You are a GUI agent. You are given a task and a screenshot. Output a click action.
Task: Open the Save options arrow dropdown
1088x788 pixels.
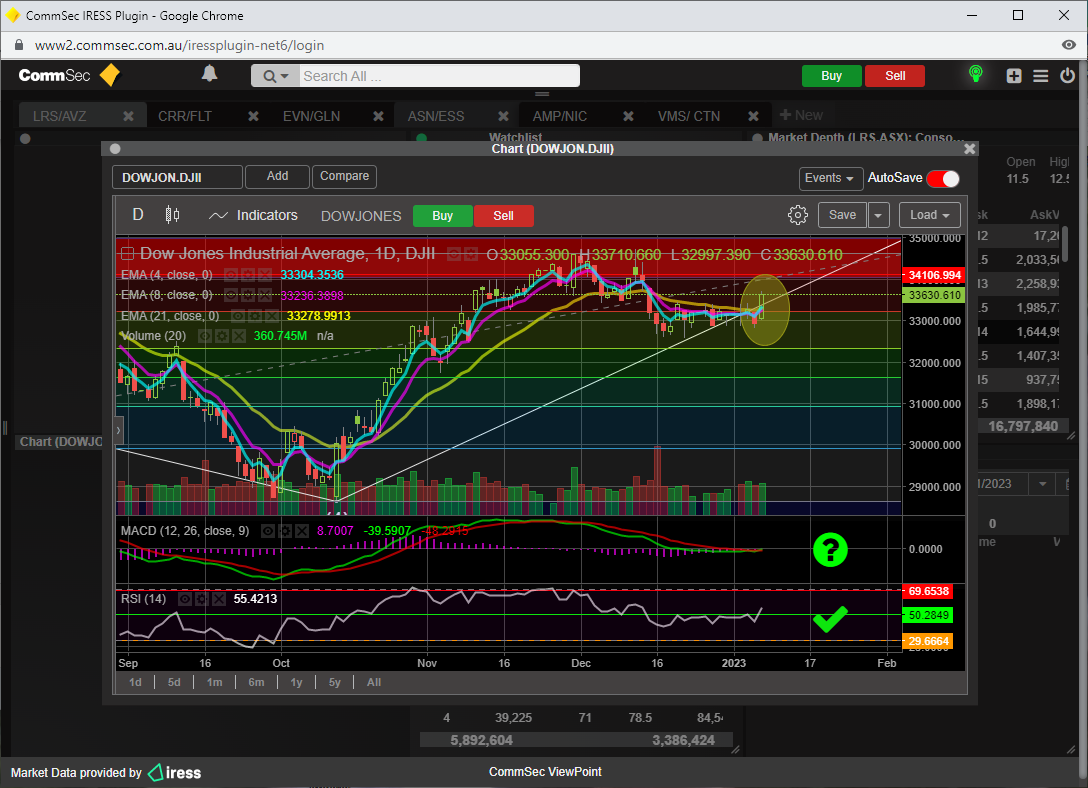pyautogui.click(x=878, y=215)
